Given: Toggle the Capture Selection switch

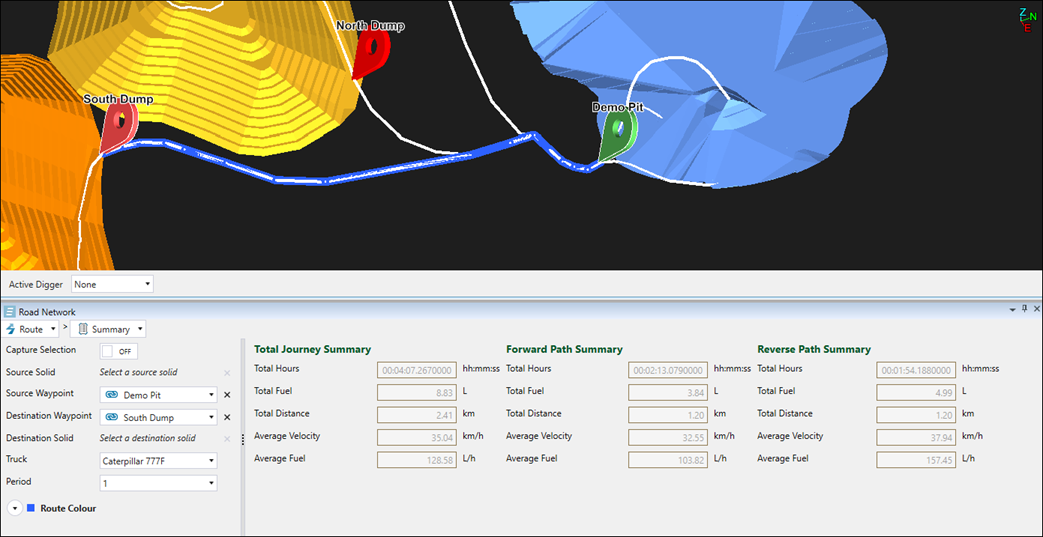Looking at the screenshot, I should point(118,351).
